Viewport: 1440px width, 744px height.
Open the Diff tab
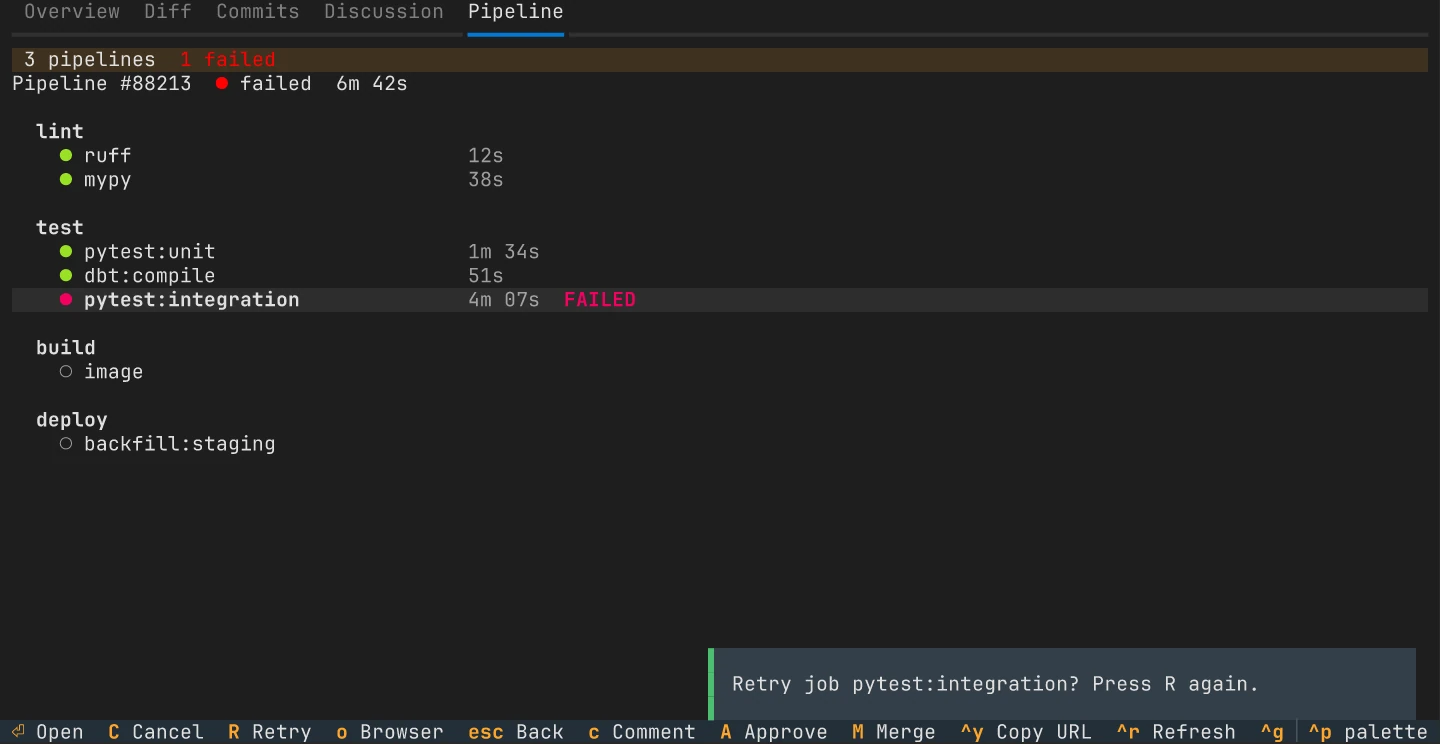[168, 12]
